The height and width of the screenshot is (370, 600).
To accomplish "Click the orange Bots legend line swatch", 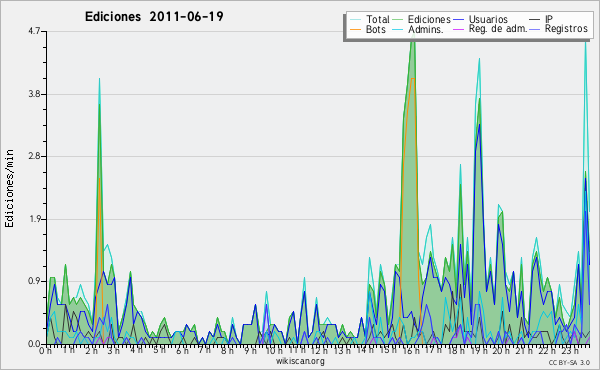I will click(355, 29).
